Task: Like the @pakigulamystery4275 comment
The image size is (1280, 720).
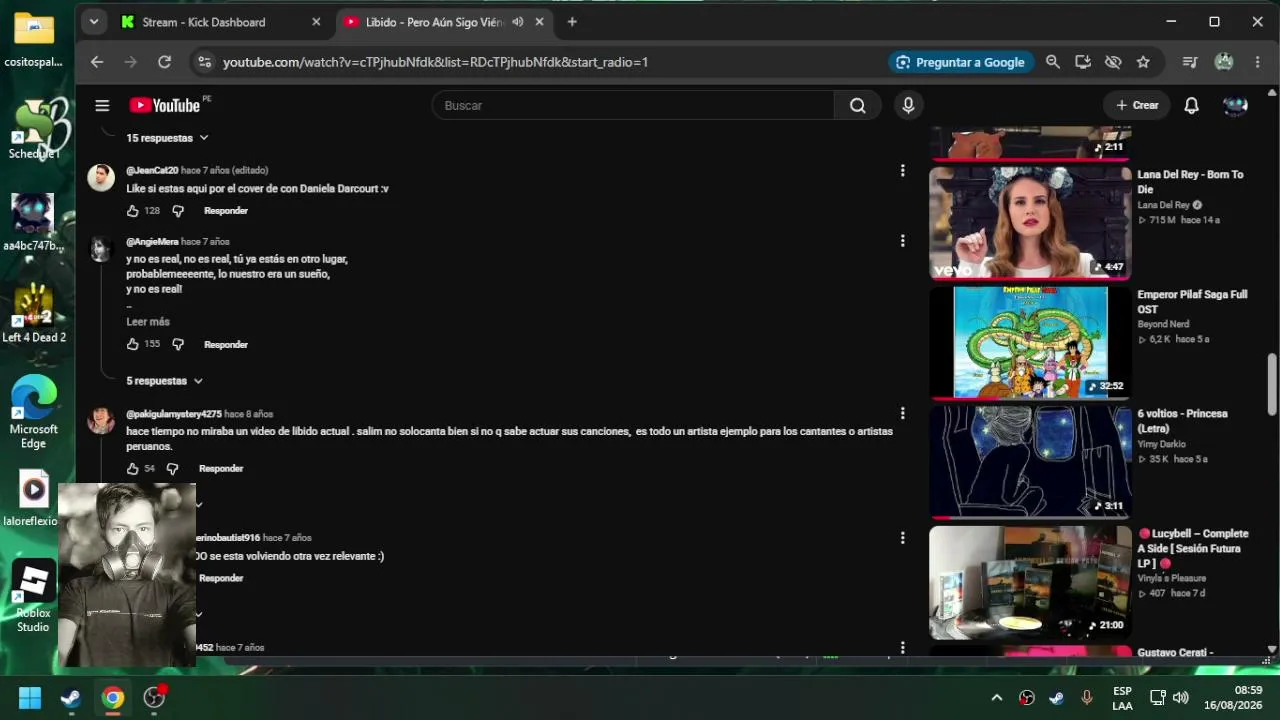Action: tap(132, 468)
